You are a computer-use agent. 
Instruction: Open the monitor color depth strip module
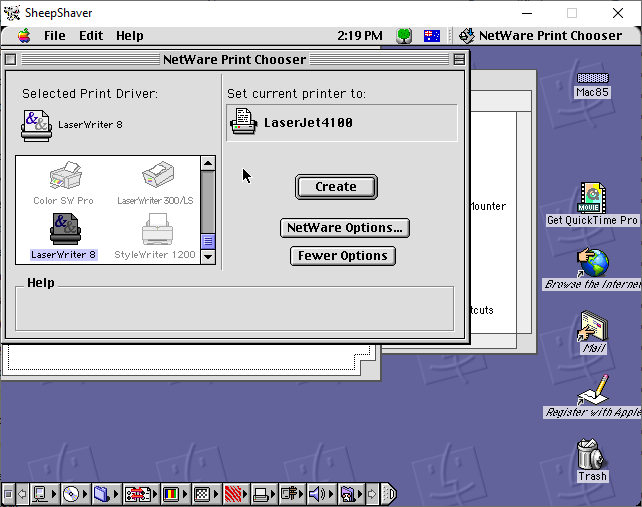(x=175, y=494)
